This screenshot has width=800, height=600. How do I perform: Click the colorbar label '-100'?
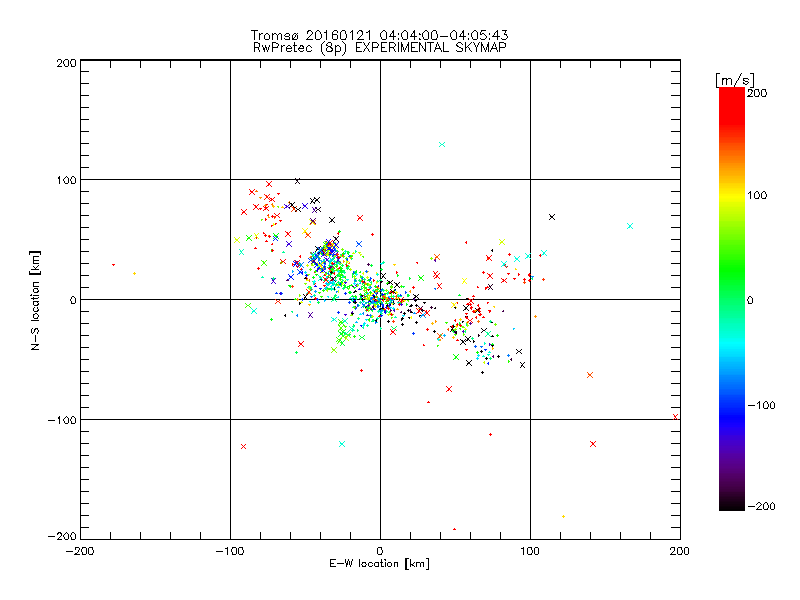pyautogui.click(x=761, y=405)
